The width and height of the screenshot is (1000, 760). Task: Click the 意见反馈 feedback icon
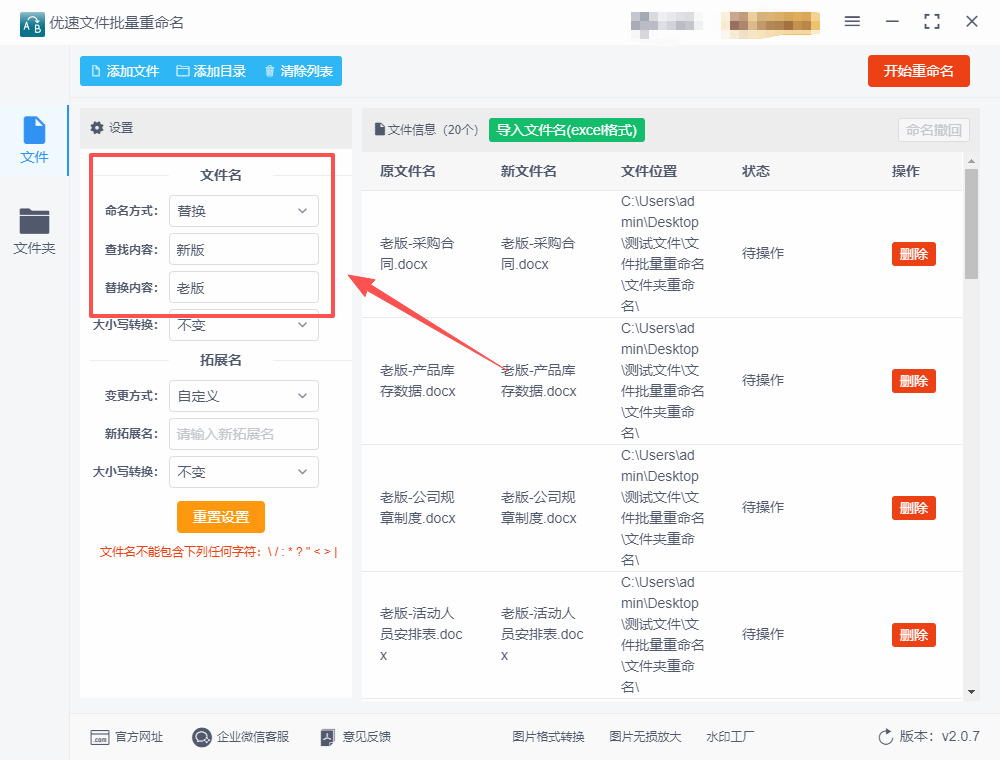click(x=327, y=737)
